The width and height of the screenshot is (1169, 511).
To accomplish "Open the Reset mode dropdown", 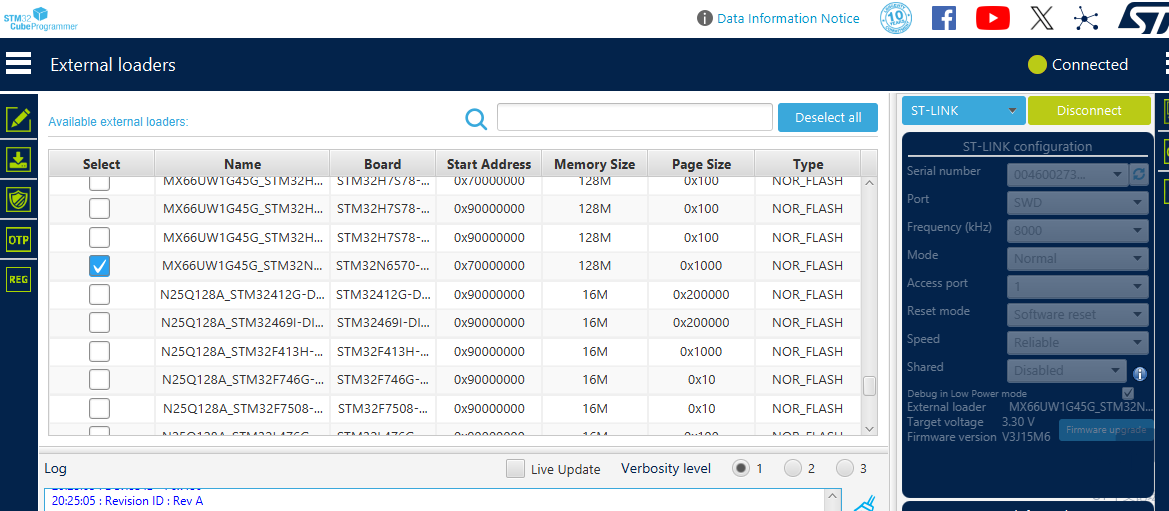I will click(1077, 314).
